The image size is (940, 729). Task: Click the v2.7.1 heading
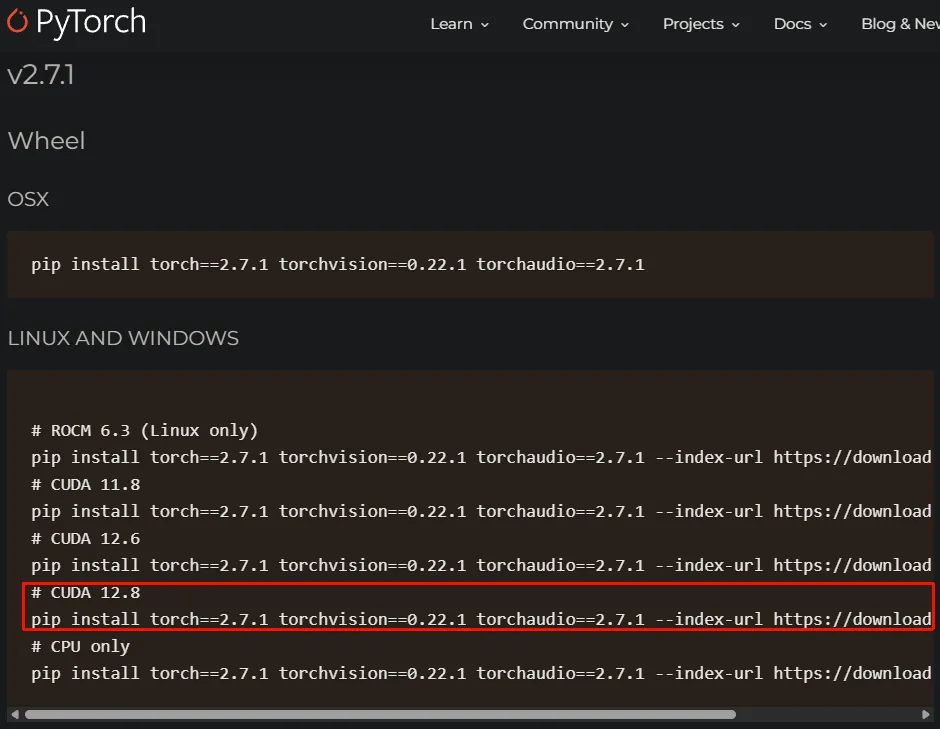41,76
